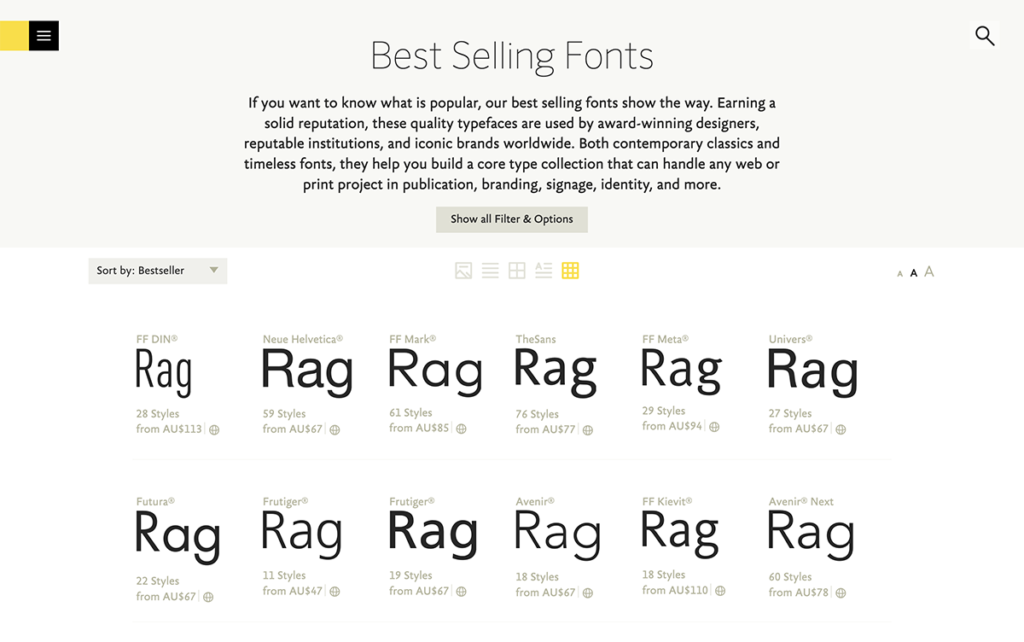This screenshot has width=1024, height=642.
Task: Click the web font globe icon for FF DIN
Action: point(214,430)
